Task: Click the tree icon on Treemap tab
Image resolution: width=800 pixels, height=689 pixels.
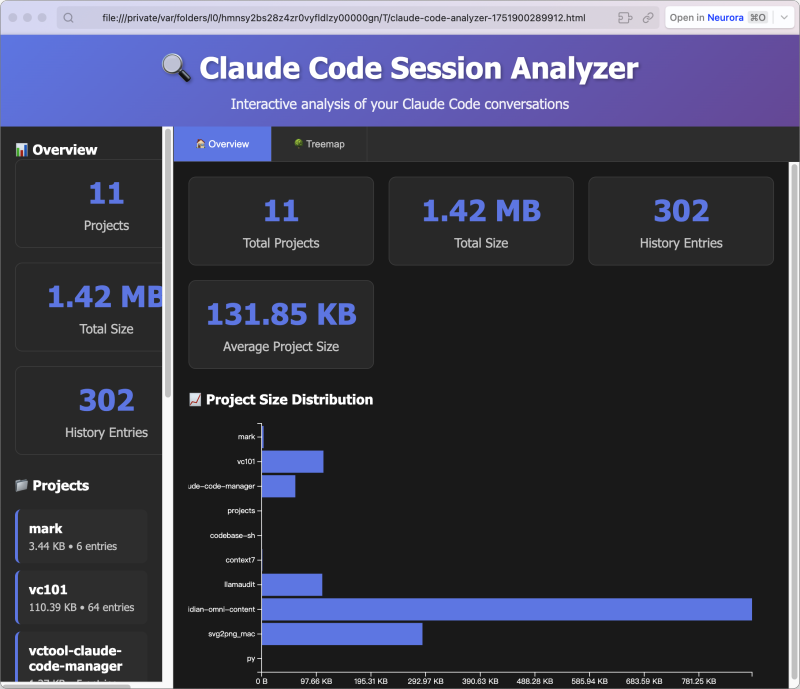Action: pyautogui.click(x=298, y=144)
